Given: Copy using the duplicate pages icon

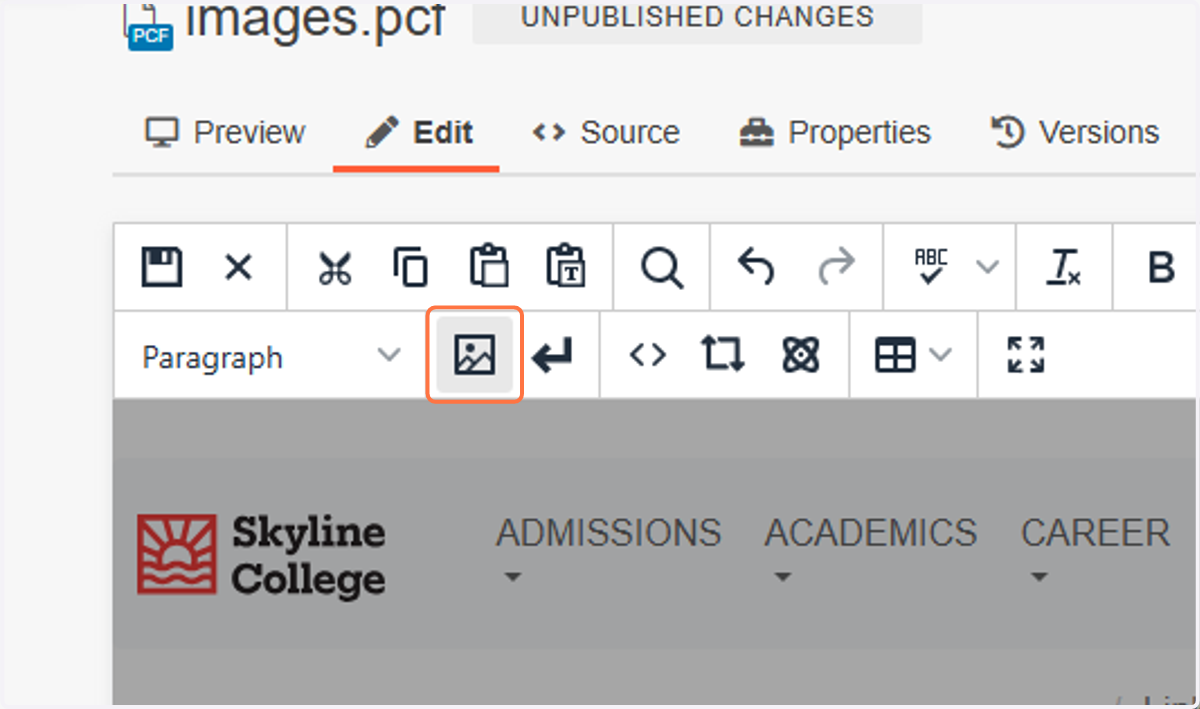Looking at the screenshot, I should pyautogui.click(x=410, y=267).
